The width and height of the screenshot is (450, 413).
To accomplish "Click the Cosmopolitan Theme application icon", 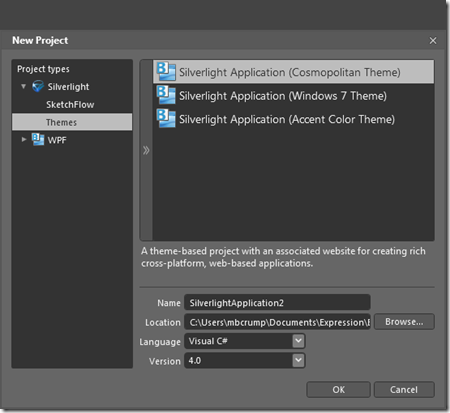I will pos(166,72).
